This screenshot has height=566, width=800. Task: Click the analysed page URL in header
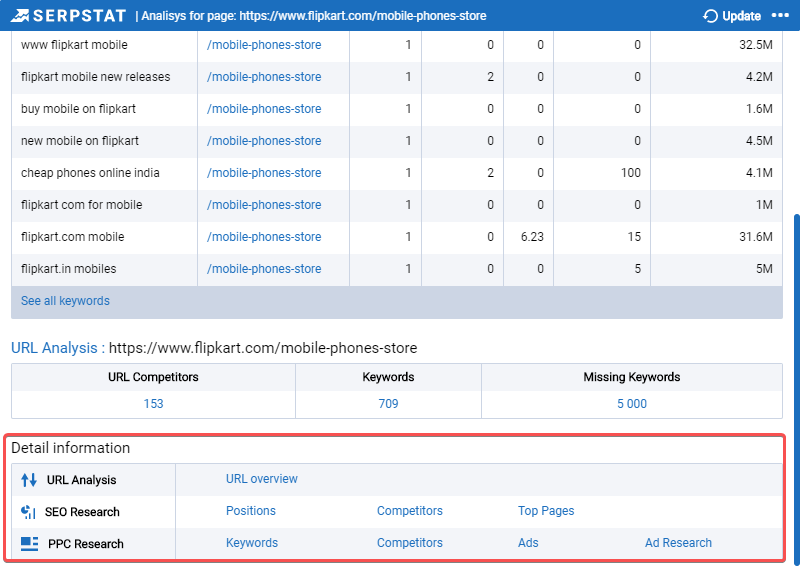pyautogui.click(x=363, y=16)
